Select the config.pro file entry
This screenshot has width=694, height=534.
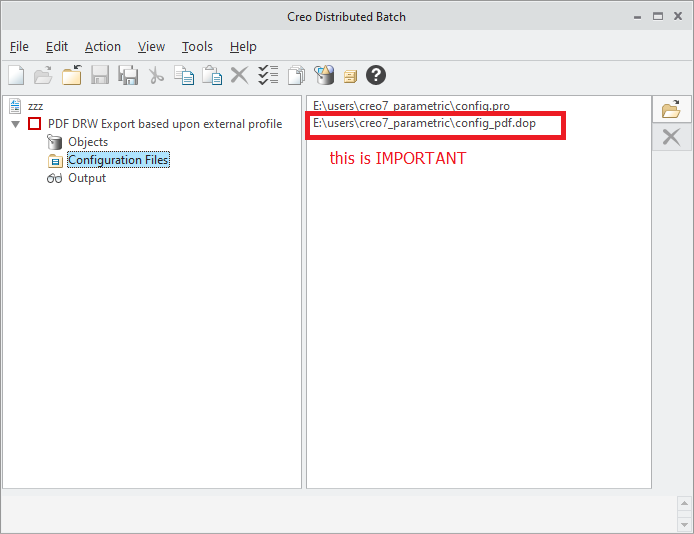coord(411,106)
